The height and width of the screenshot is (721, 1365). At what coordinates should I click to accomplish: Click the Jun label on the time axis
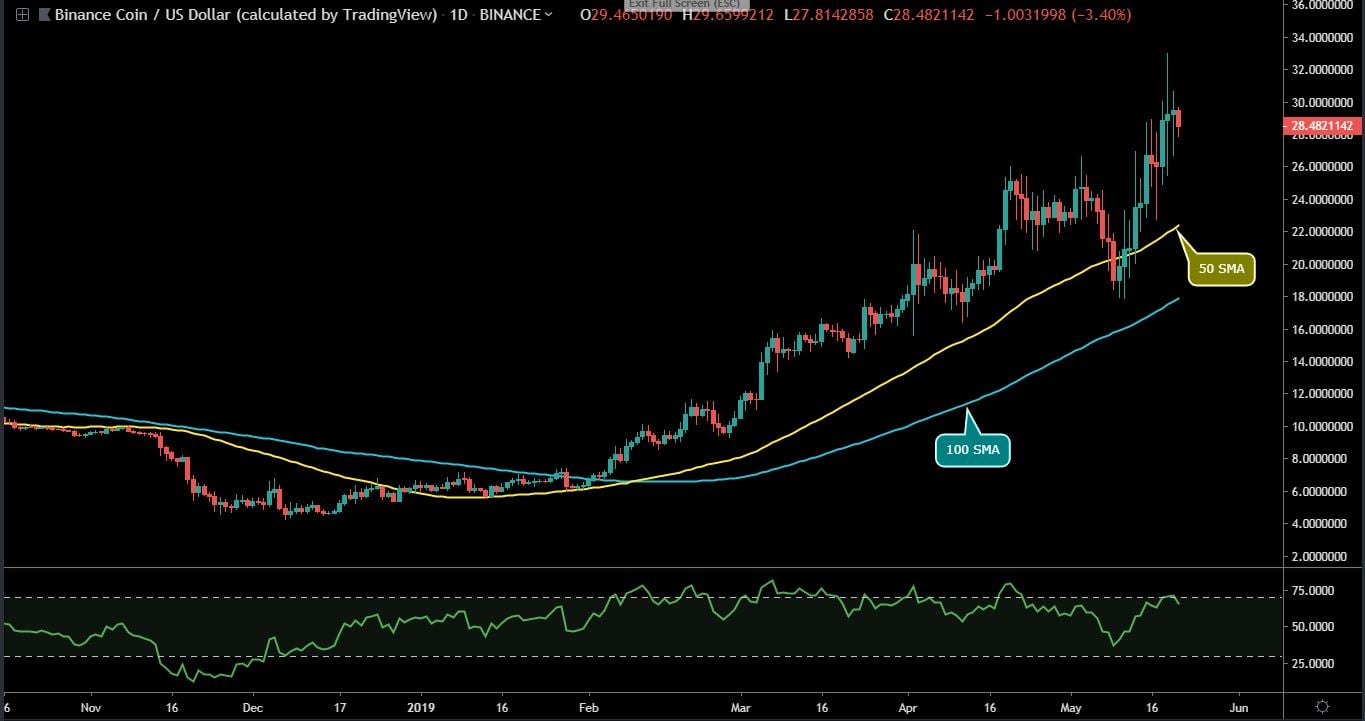(x=1240, y=707)
